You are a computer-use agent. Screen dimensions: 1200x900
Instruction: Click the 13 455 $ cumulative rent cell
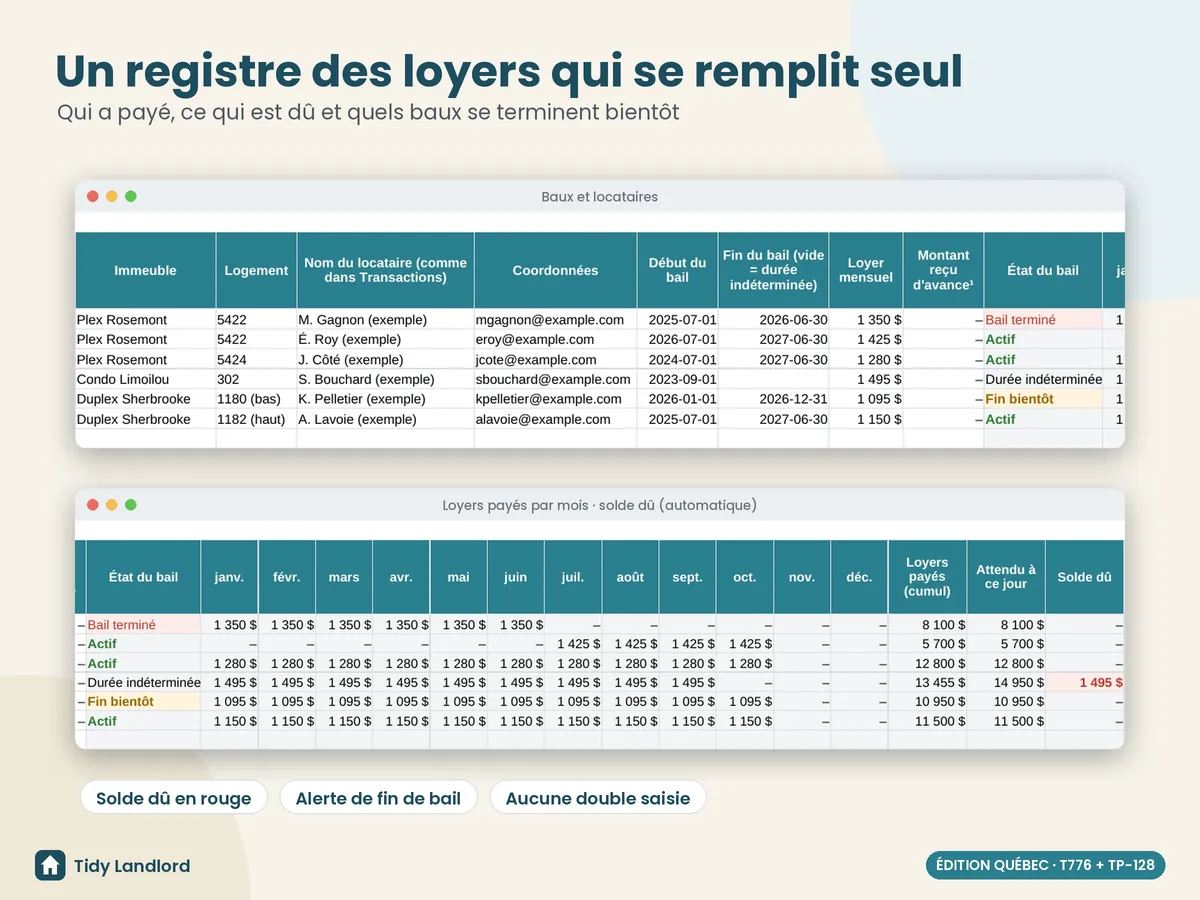[927, 683]
